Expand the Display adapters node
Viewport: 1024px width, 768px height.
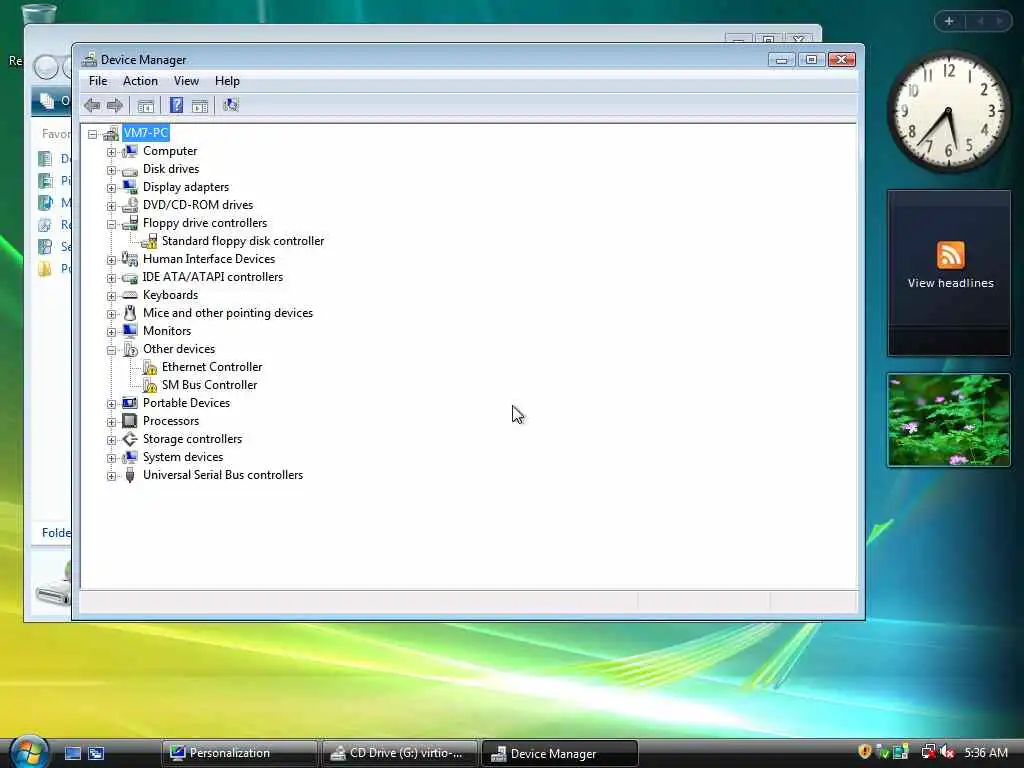(112, 188)
